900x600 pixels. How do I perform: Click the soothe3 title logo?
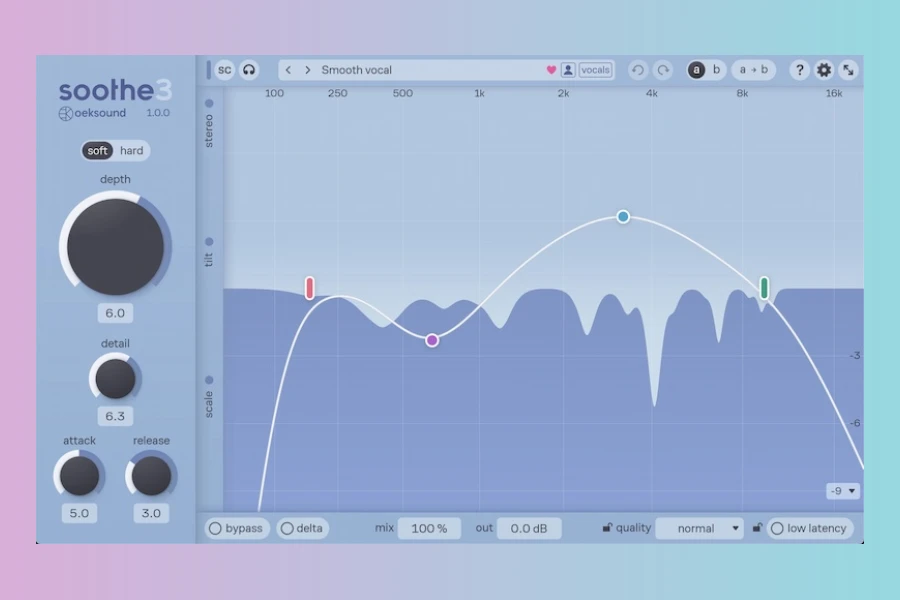pos(115,90)
